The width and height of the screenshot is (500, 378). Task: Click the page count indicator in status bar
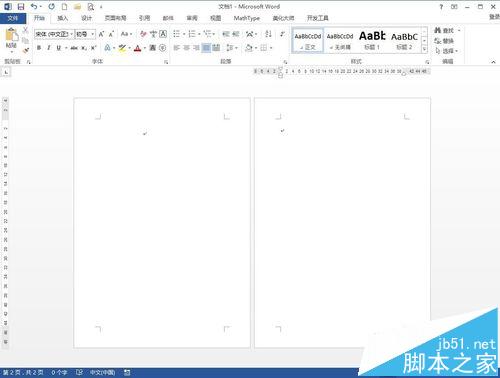[x=23, y=372]
